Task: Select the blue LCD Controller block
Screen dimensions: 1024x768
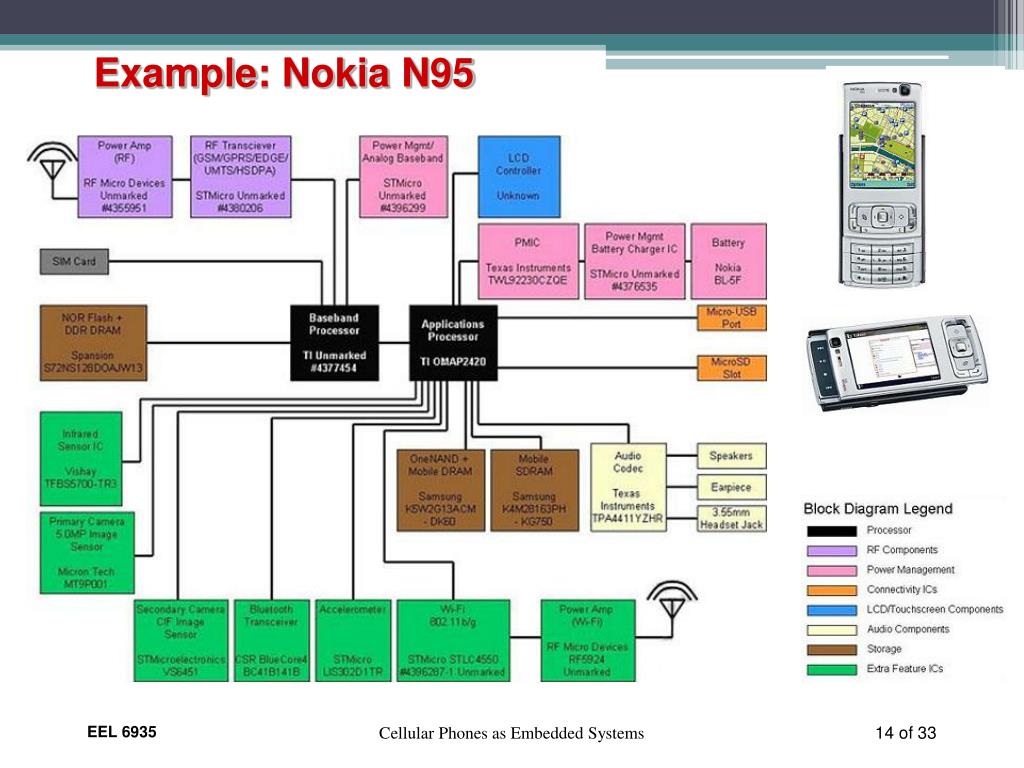Action: point(519,176)
